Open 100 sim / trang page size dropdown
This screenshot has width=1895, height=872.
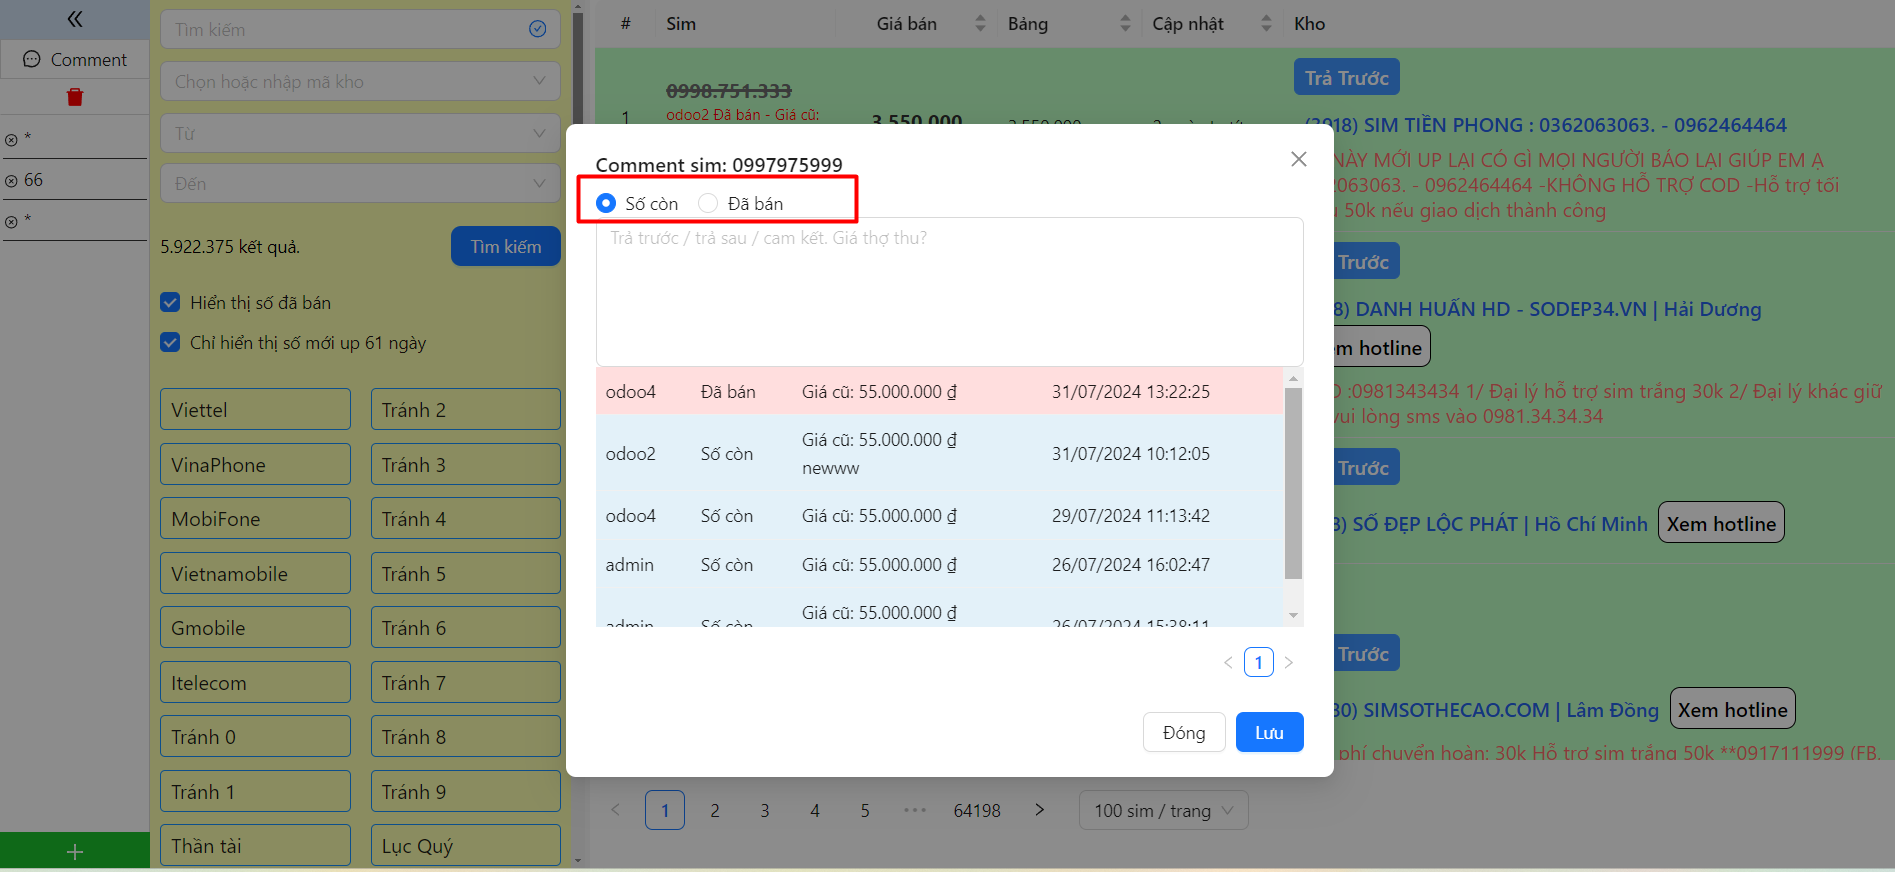1163,810
